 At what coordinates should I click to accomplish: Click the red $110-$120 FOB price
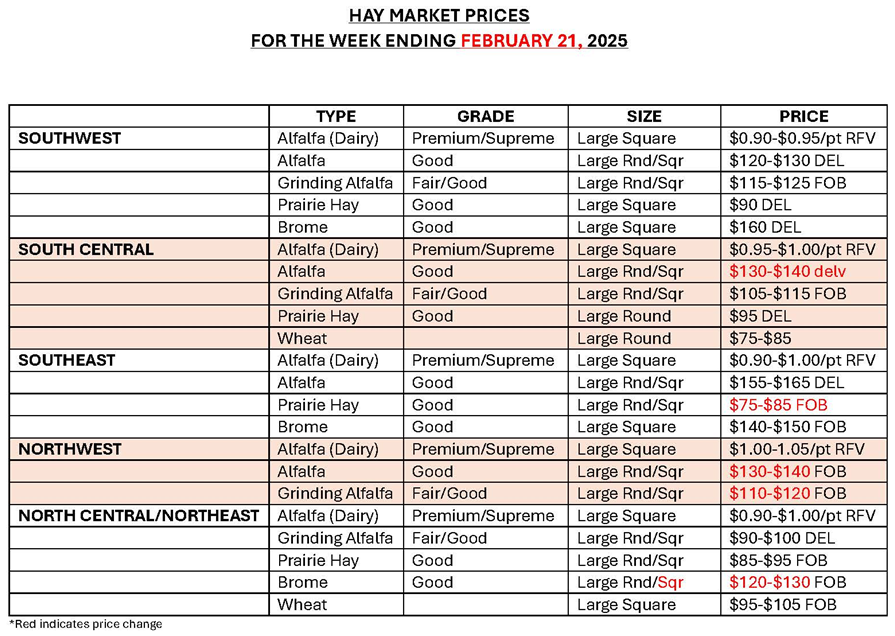click(784, 494)
